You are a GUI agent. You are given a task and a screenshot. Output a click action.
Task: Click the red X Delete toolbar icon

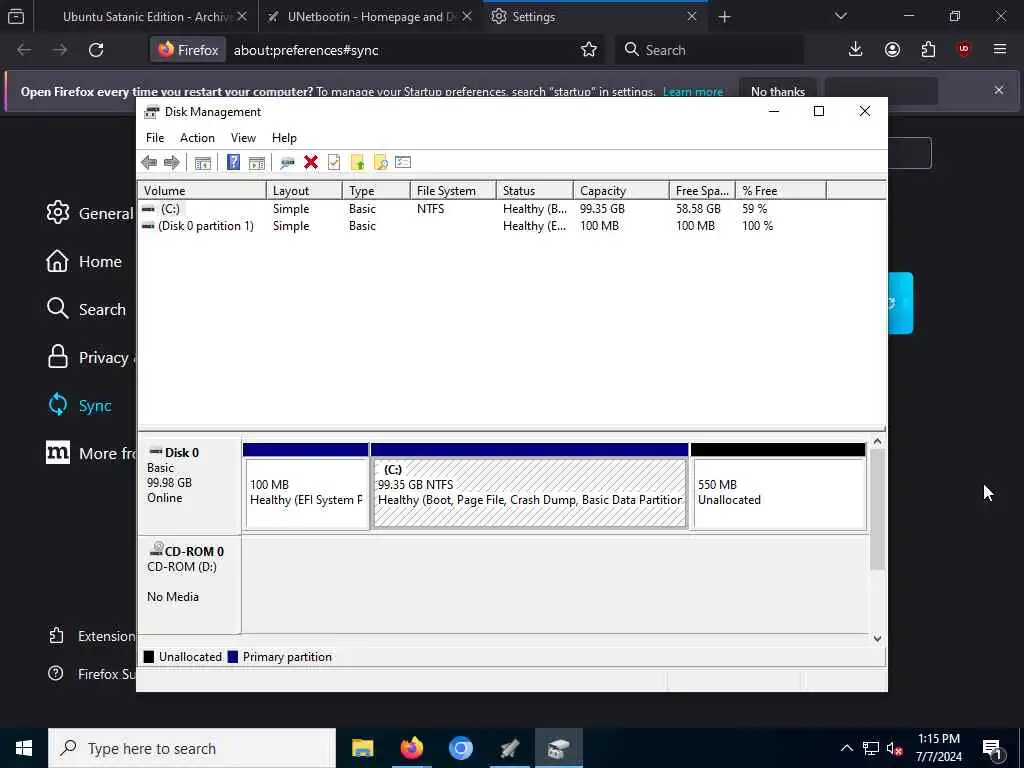(311, 163)
